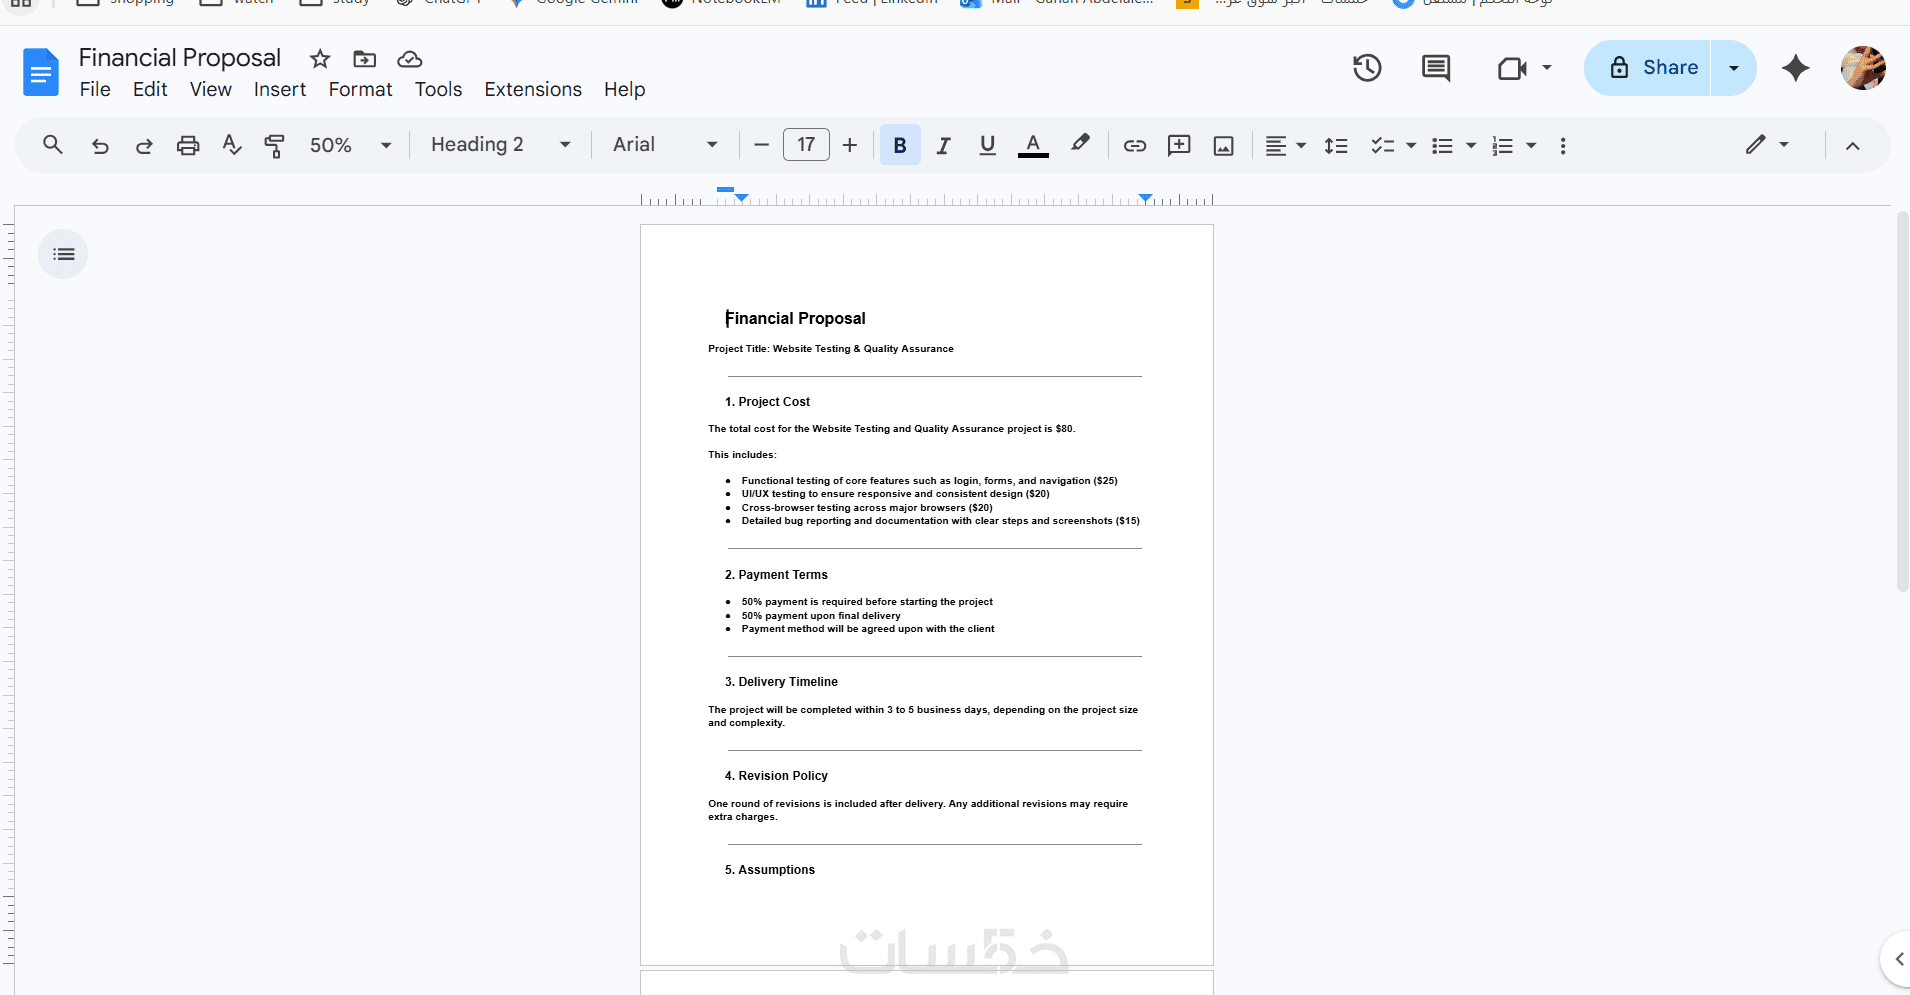Screen dimensions: 1910x995
Task: Open the zoom level dropdown
Action: [x=350, y=145]
